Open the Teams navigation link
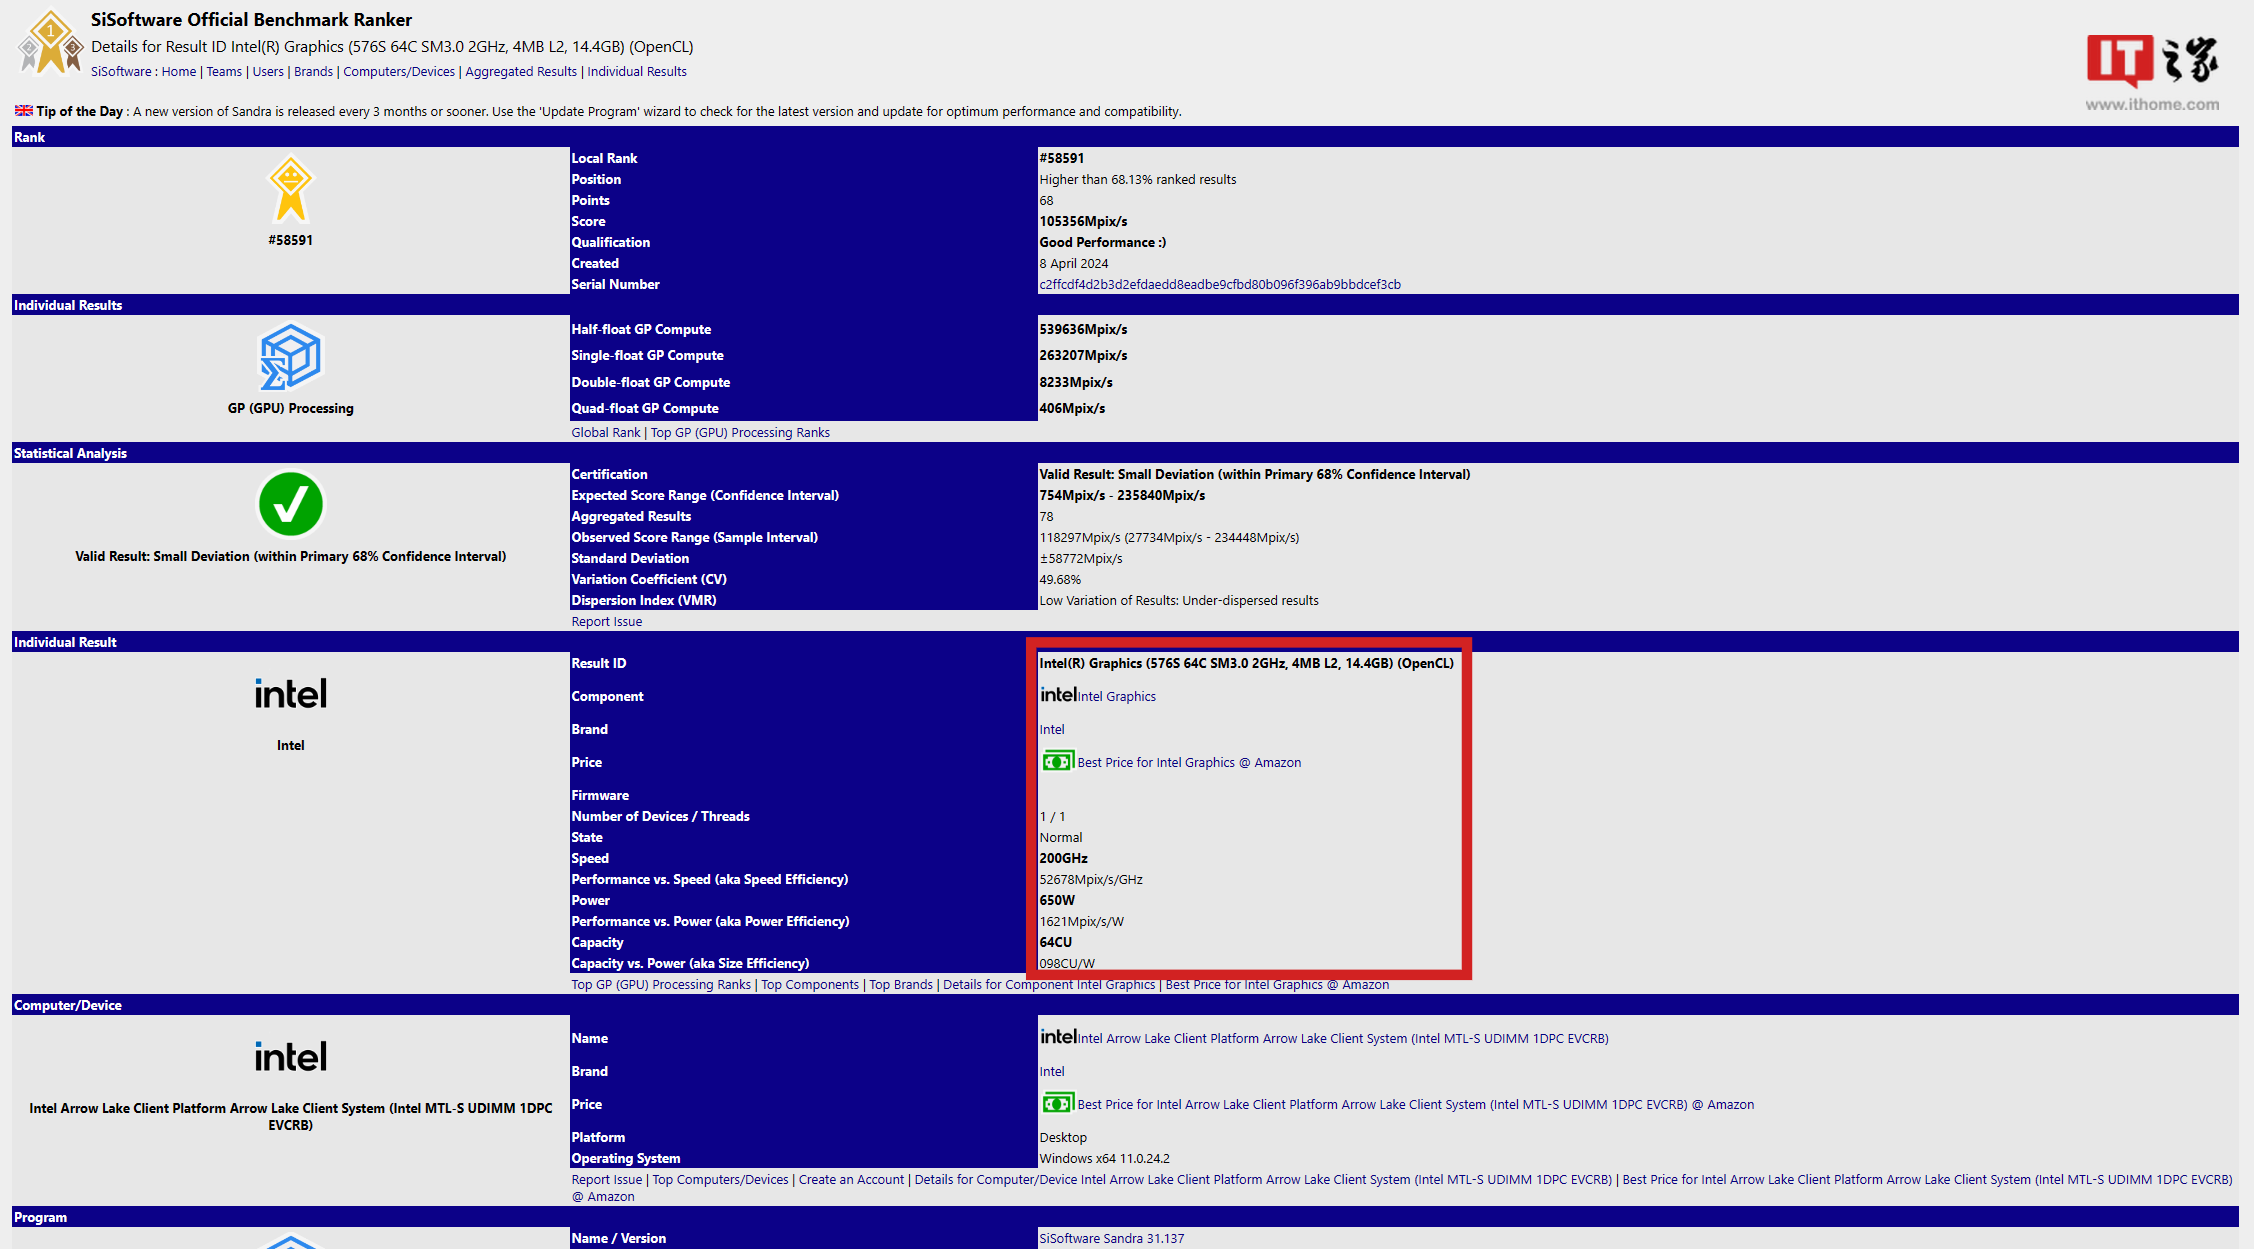 coord(224,72)
